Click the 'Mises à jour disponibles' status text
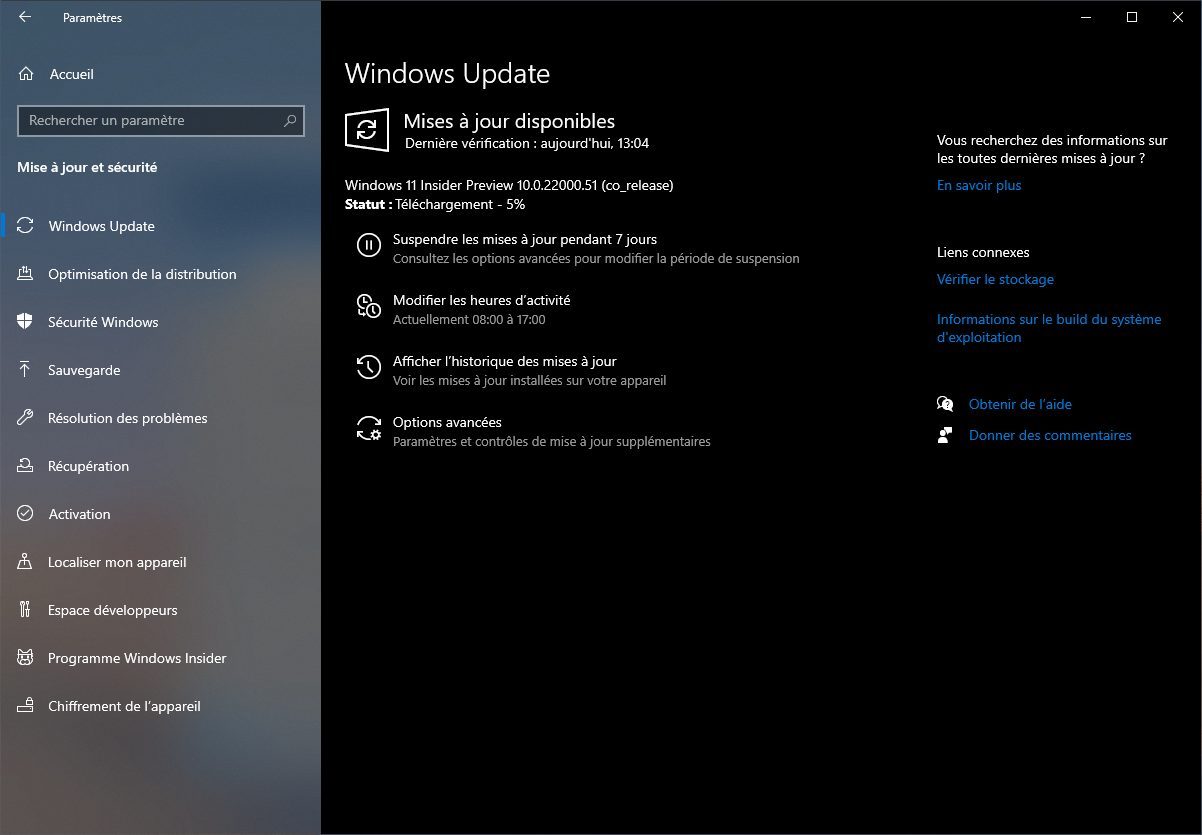The width and height of the screenshot is (1202, 835). [x=509, y=122]
